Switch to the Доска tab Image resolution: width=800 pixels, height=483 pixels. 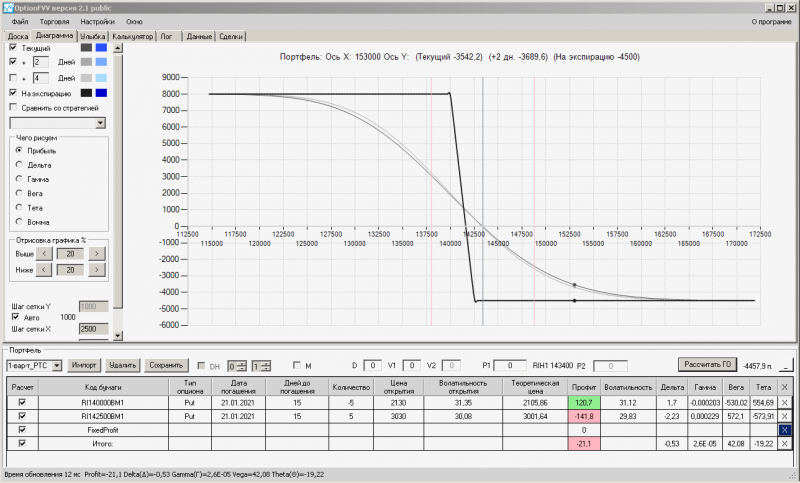[x=18, y=36]
